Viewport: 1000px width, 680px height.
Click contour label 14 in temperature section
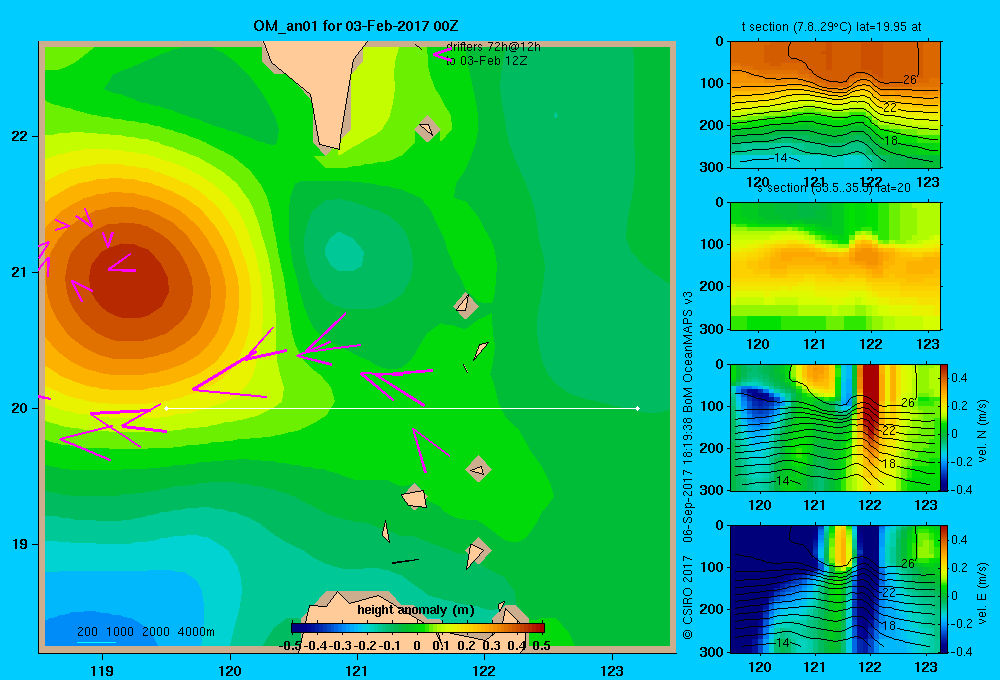click(x=780, y=158)
